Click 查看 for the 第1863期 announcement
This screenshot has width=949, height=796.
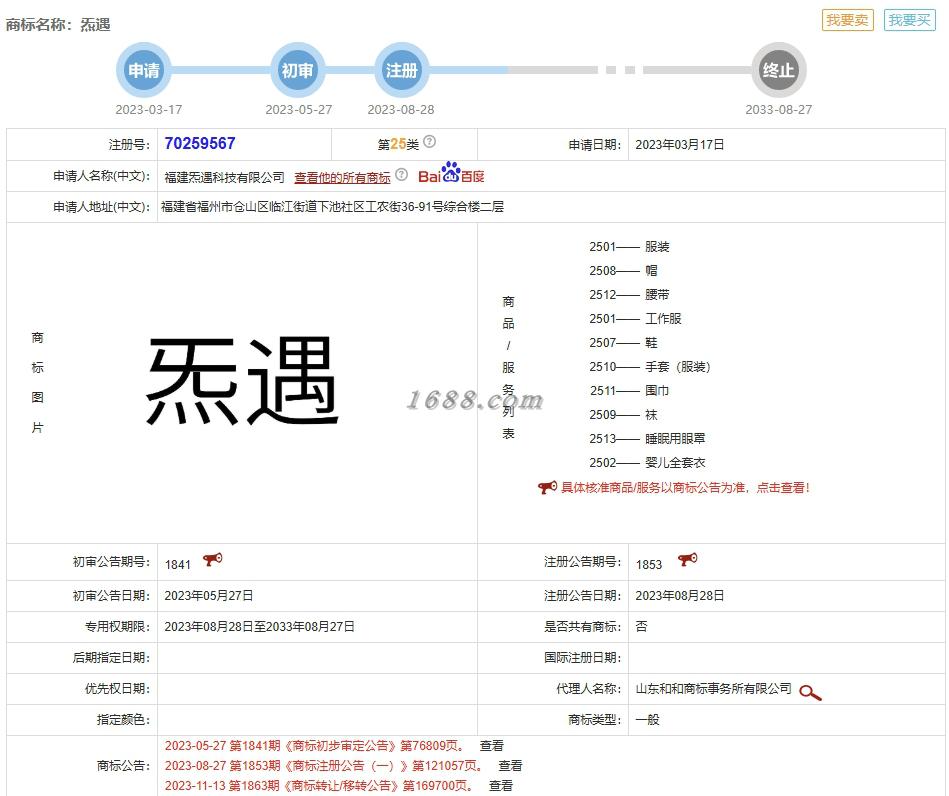click(x=501, y=786)
